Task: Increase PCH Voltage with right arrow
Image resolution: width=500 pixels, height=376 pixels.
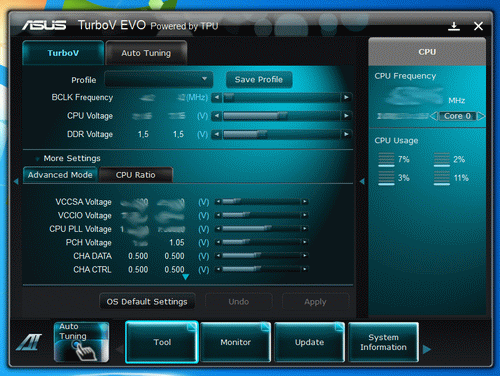Action: pos(304,242)
